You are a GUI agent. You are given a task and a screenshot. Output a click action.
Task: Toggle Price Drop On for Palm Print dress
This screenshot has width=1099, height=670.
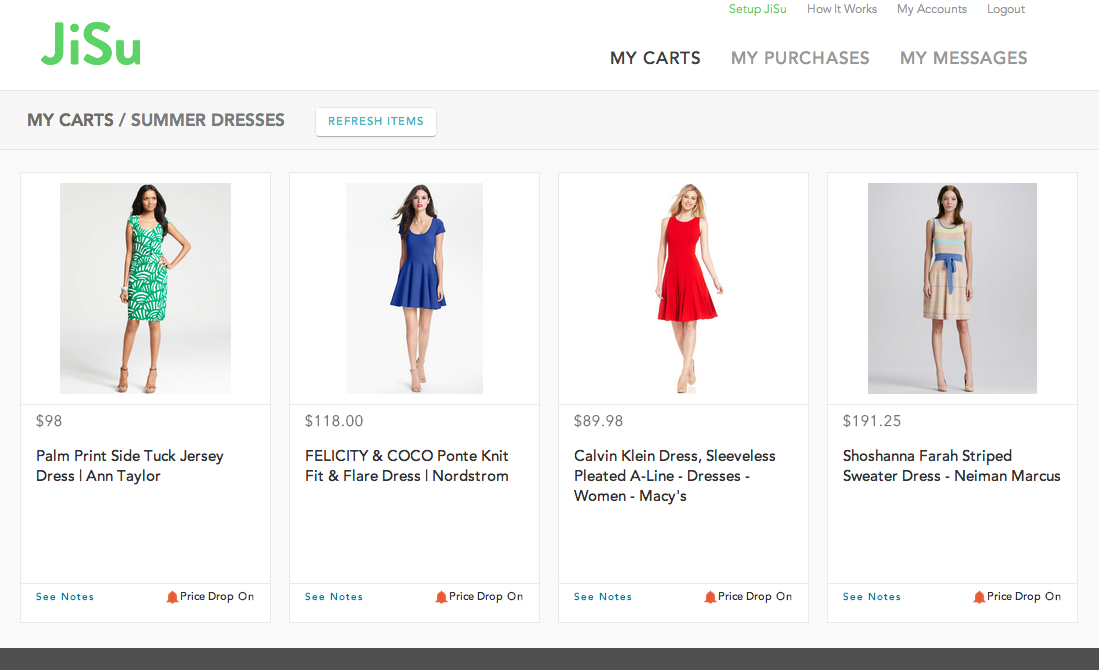pos(217,597)
